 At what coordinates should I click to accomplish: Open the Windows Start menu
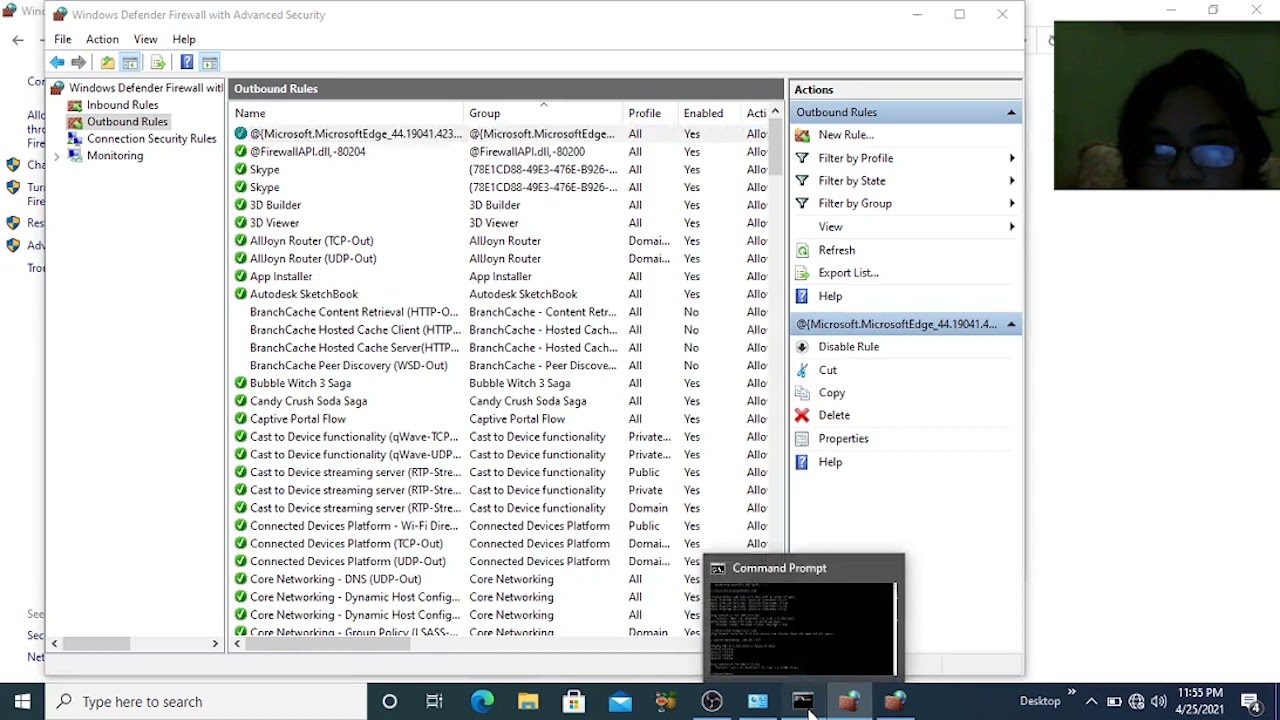(22, 702)
